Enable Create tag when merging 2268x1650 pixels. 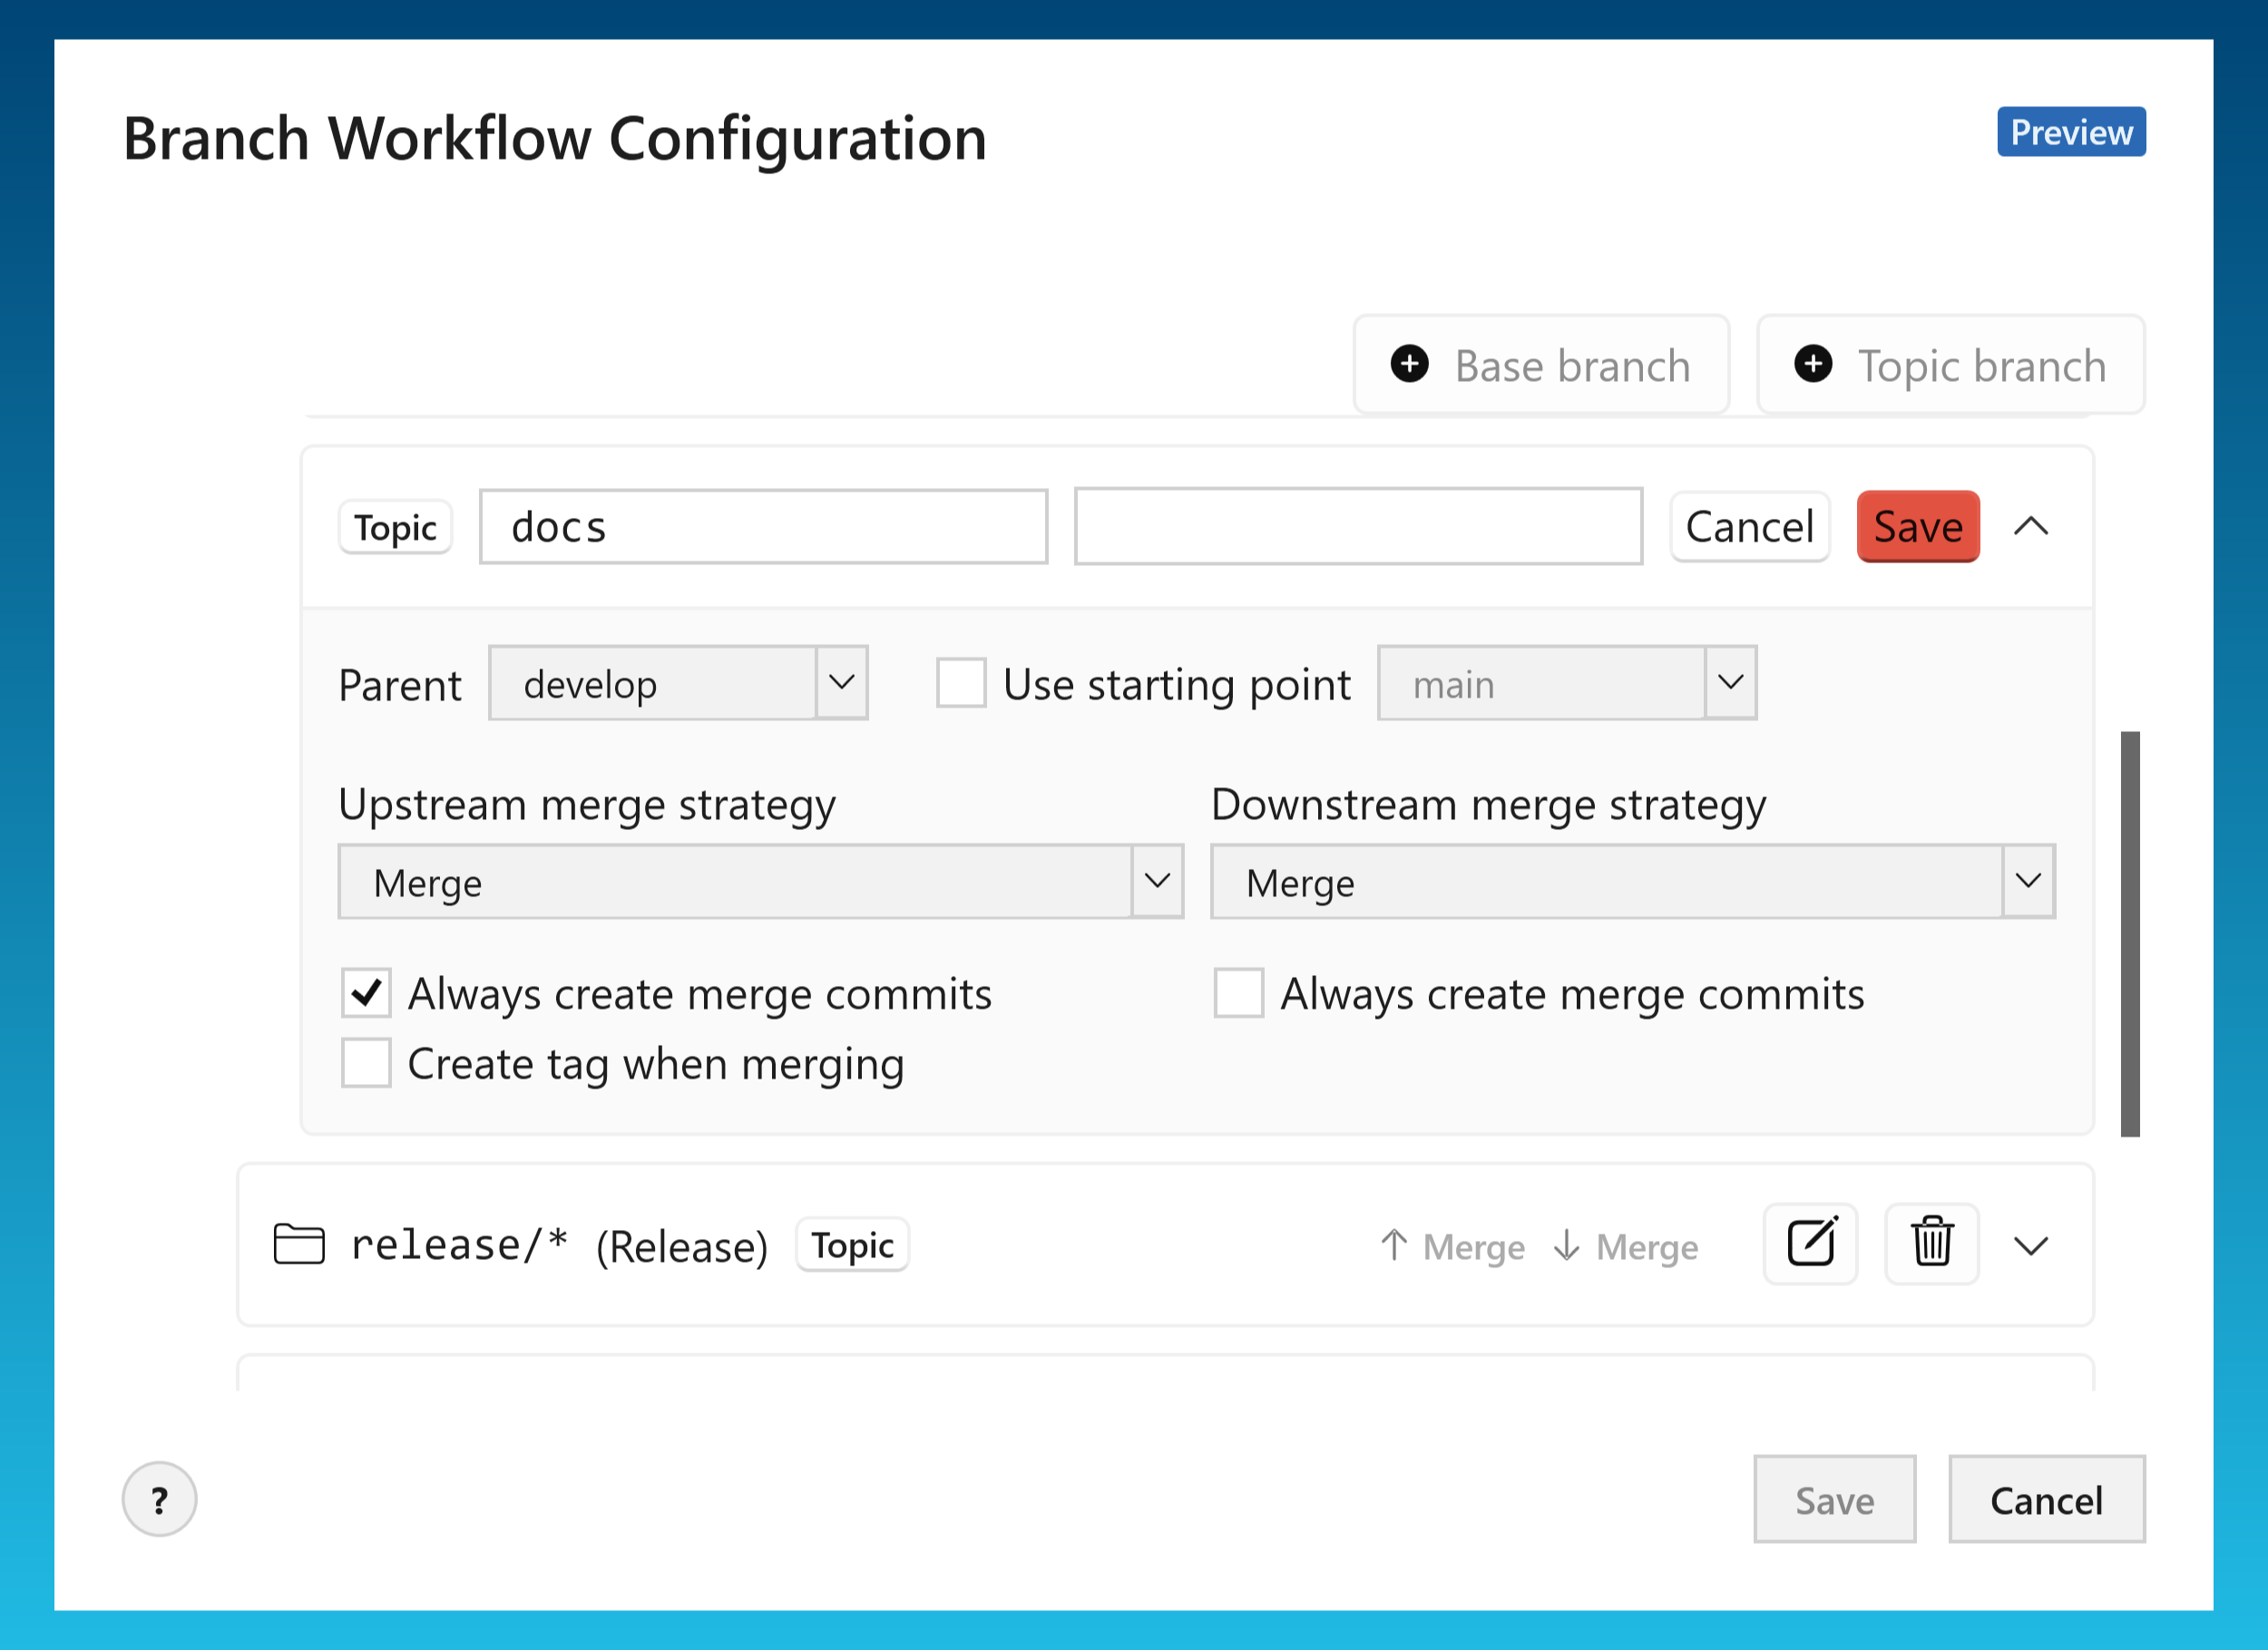[366, 1063]
